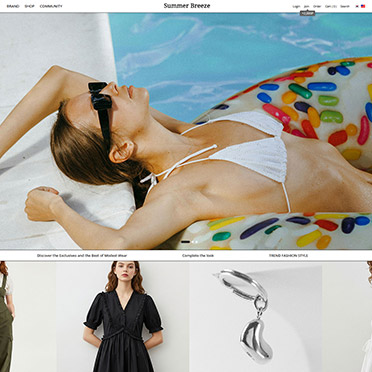Open the TREND FASHION STYLE link
372x372 pixels.
point(288,256)
